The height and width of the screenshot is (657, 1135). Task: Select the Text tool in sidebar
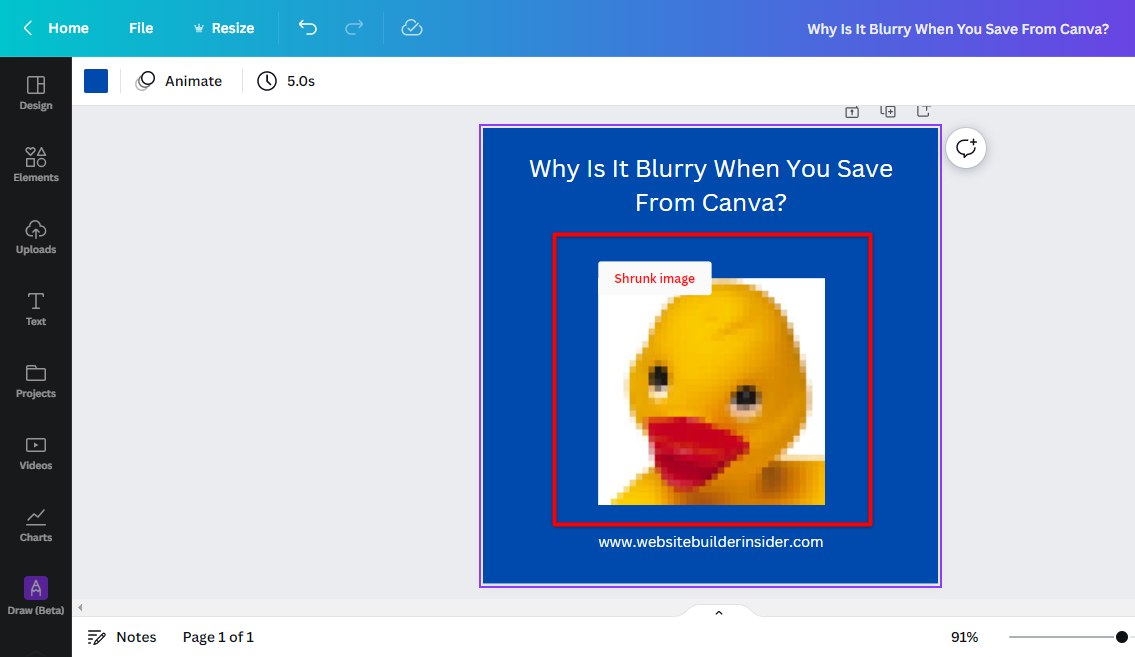[x=36, y=308]
